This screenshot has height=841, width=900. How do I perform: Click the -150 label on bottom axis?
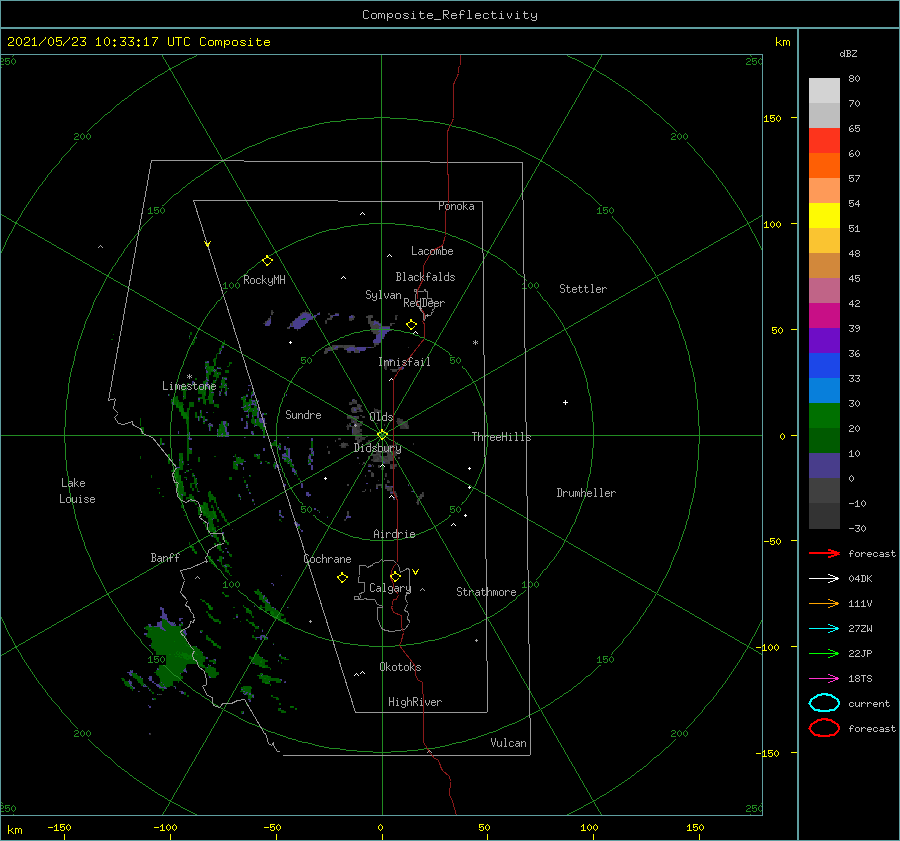59,827
